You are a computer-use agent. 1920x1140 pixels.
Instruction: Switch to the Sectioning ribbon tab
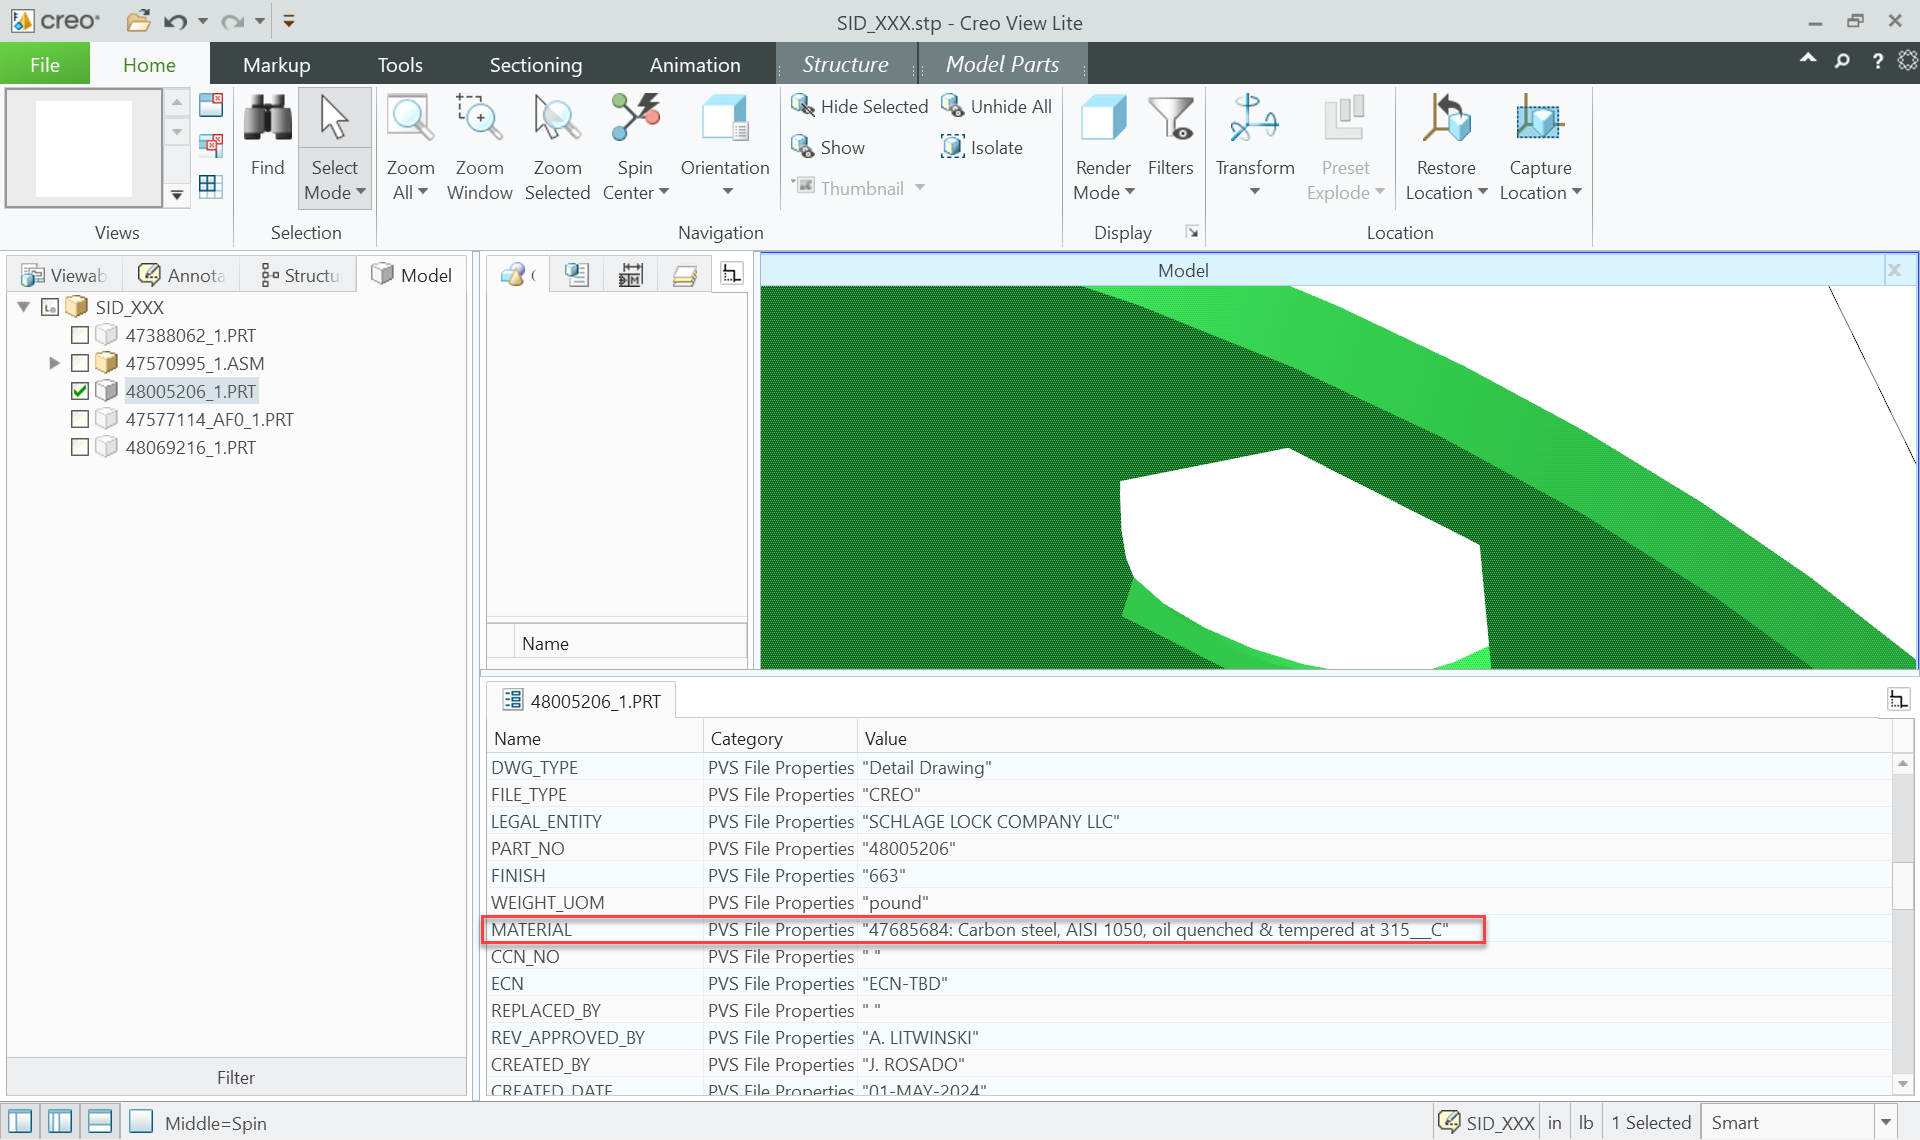[536, 63]
